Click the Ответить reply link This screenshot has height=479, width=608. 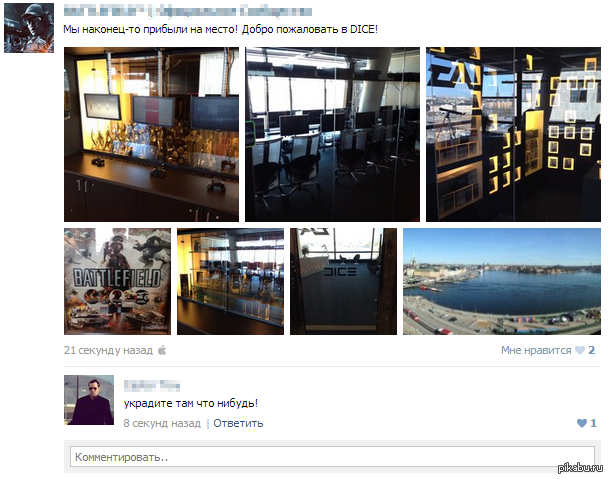point(238,423)
